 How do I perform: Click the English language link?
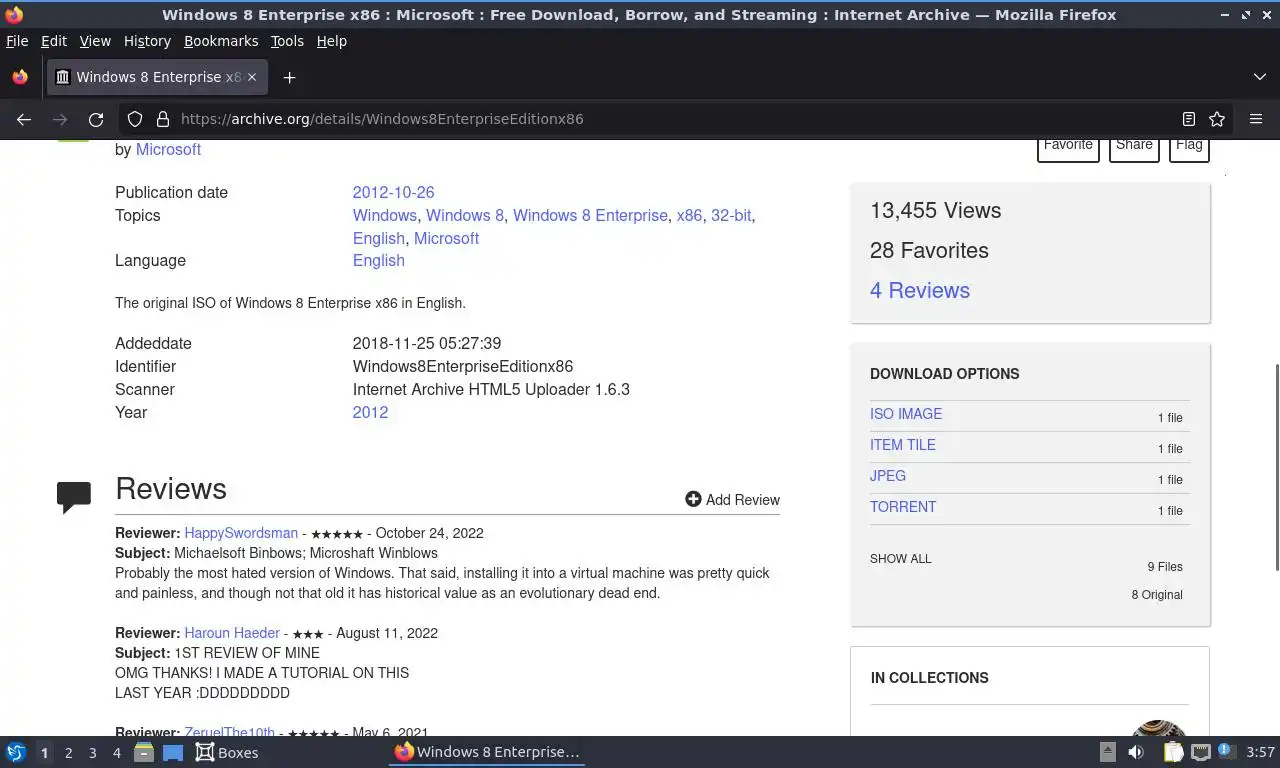point(378,260)
